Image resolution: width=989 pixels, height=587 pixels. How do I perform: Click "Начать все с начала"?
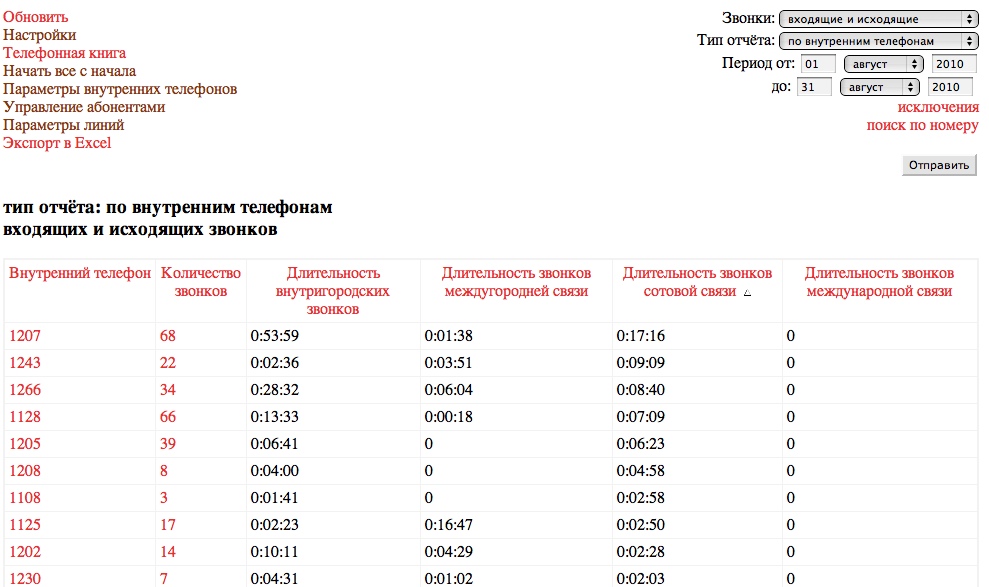tap(70, 70)
